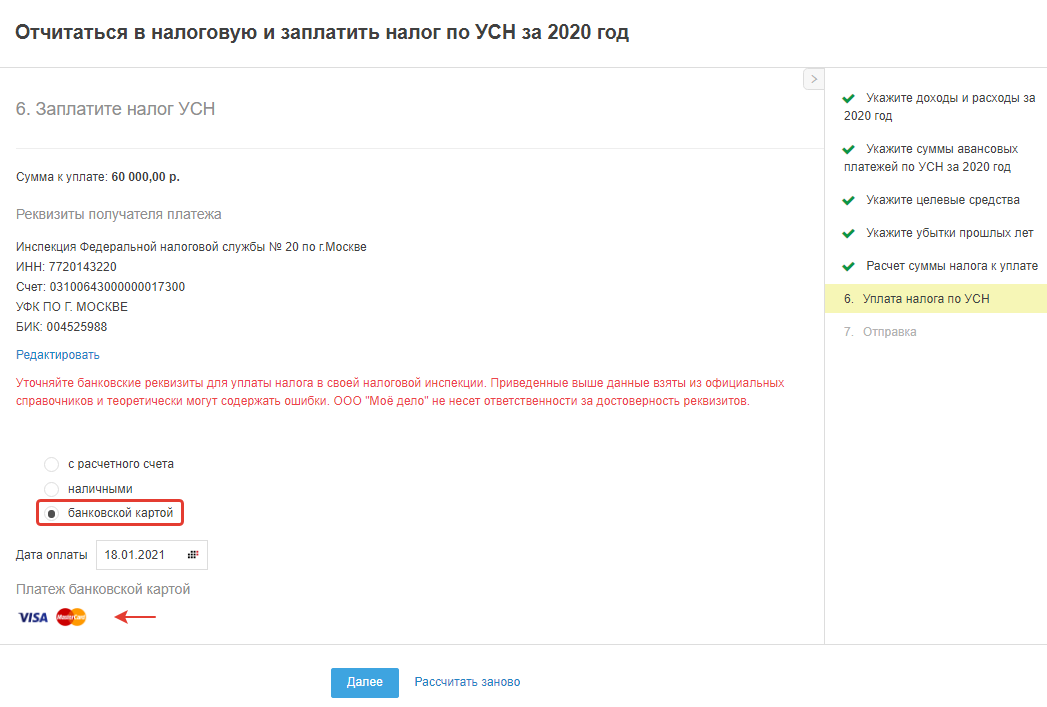Click the MasterCard logo
This screenshot has width=1047, height=707.
pos(71,617)
